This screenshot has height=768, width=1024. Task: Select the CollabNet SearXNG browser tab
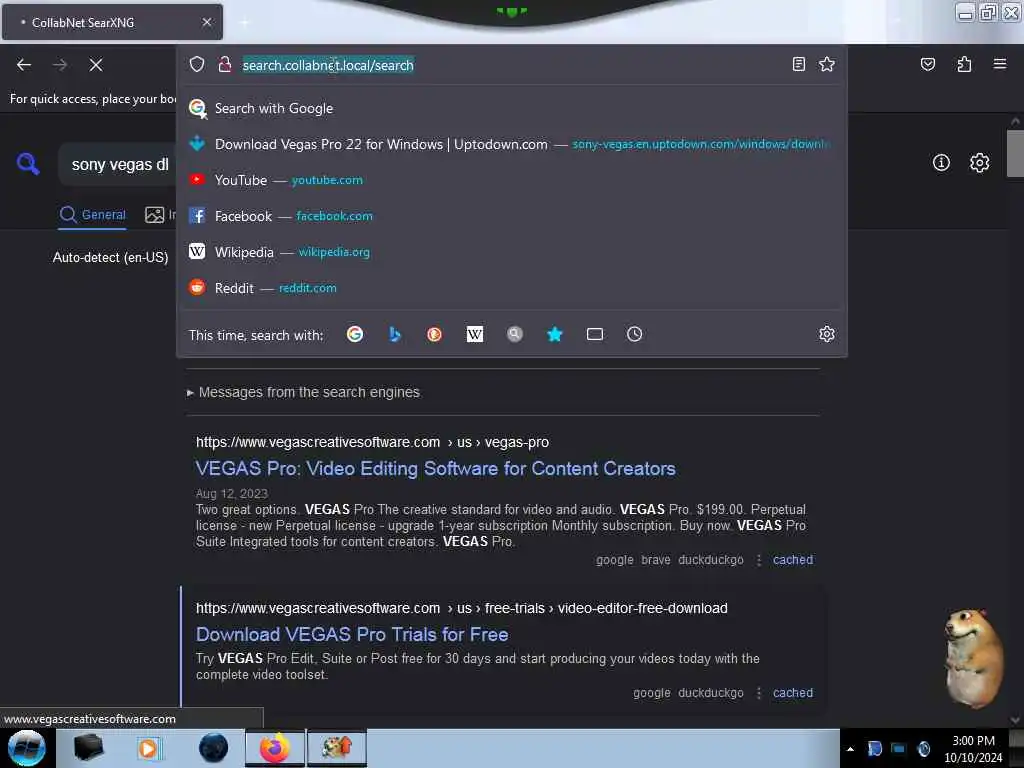coord(112,22)
